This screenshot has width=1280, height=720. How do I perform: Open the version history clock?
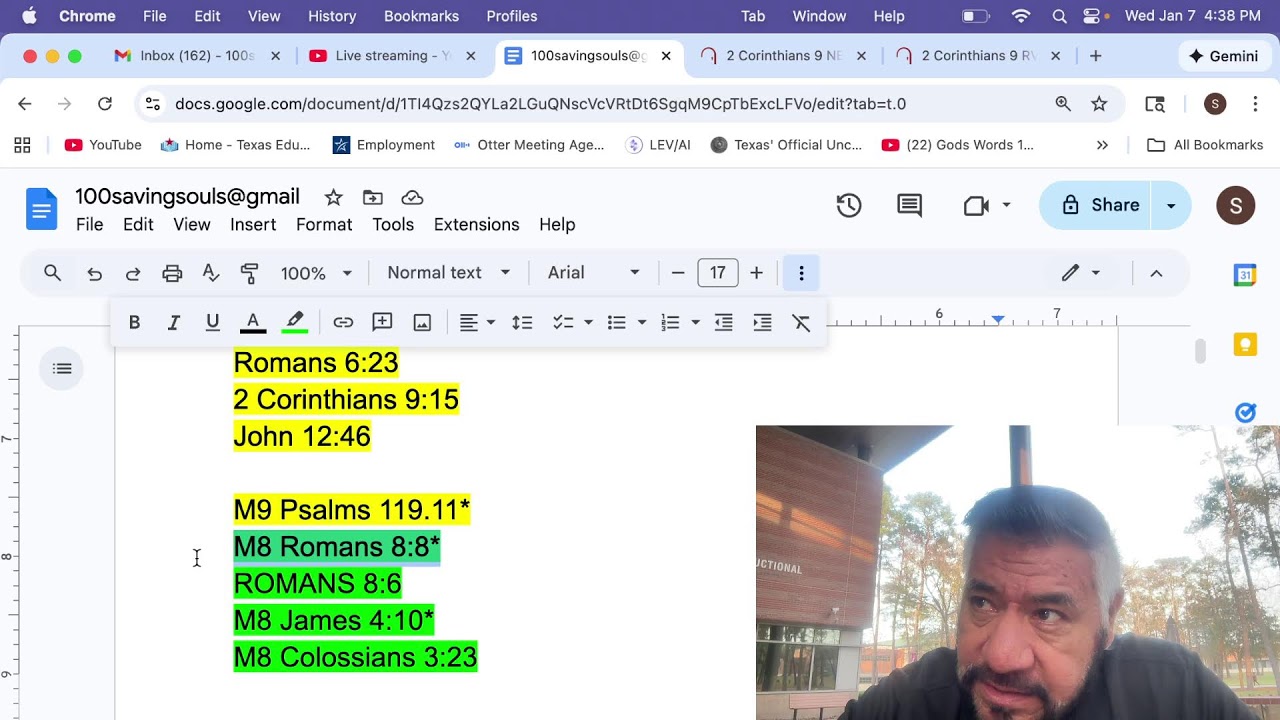[849, 206]
